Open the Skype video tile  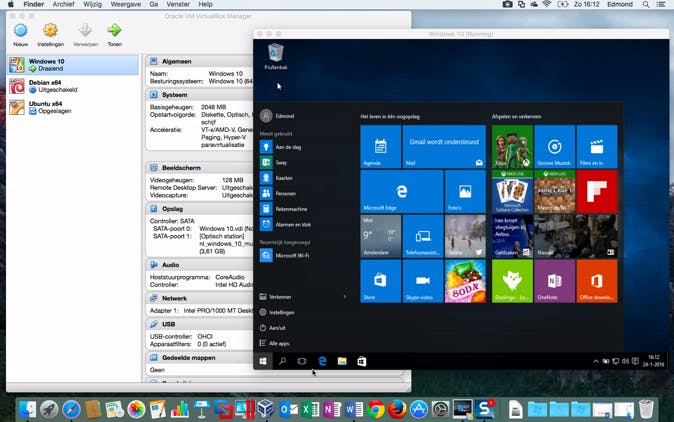coord(423,281)
